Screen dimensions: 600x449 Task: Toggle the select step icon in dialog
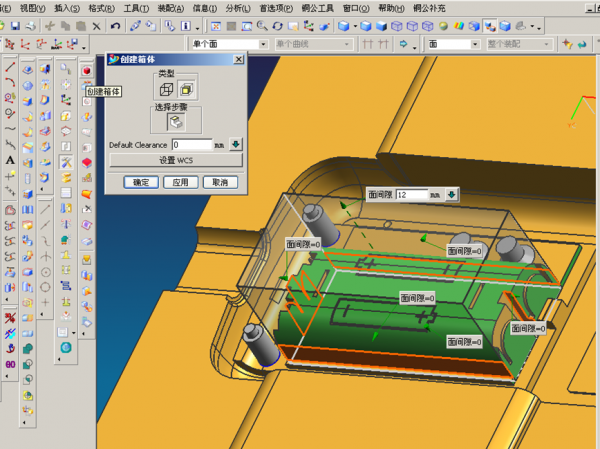(176, 122)
